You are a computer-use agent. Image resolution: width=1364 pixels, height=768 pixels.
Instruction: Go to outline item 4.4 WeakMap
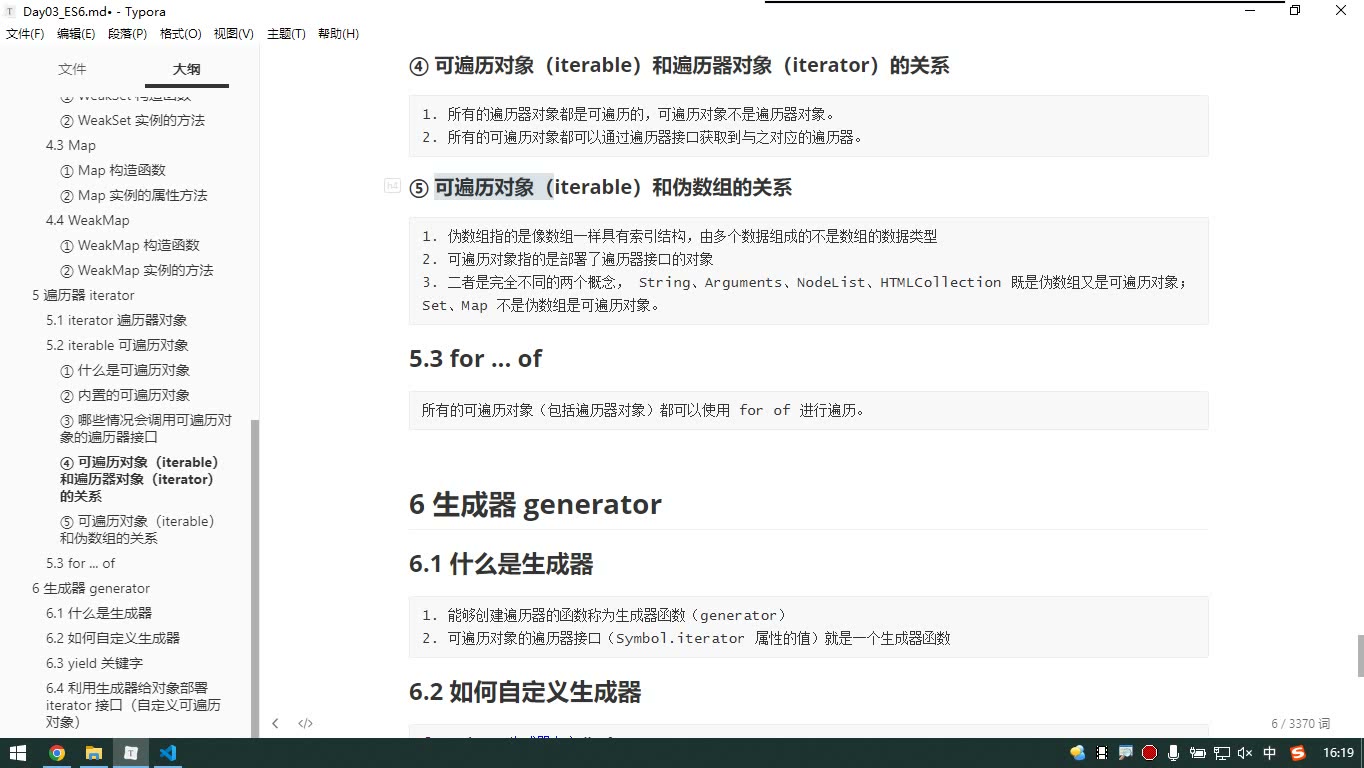pos(88,220)
